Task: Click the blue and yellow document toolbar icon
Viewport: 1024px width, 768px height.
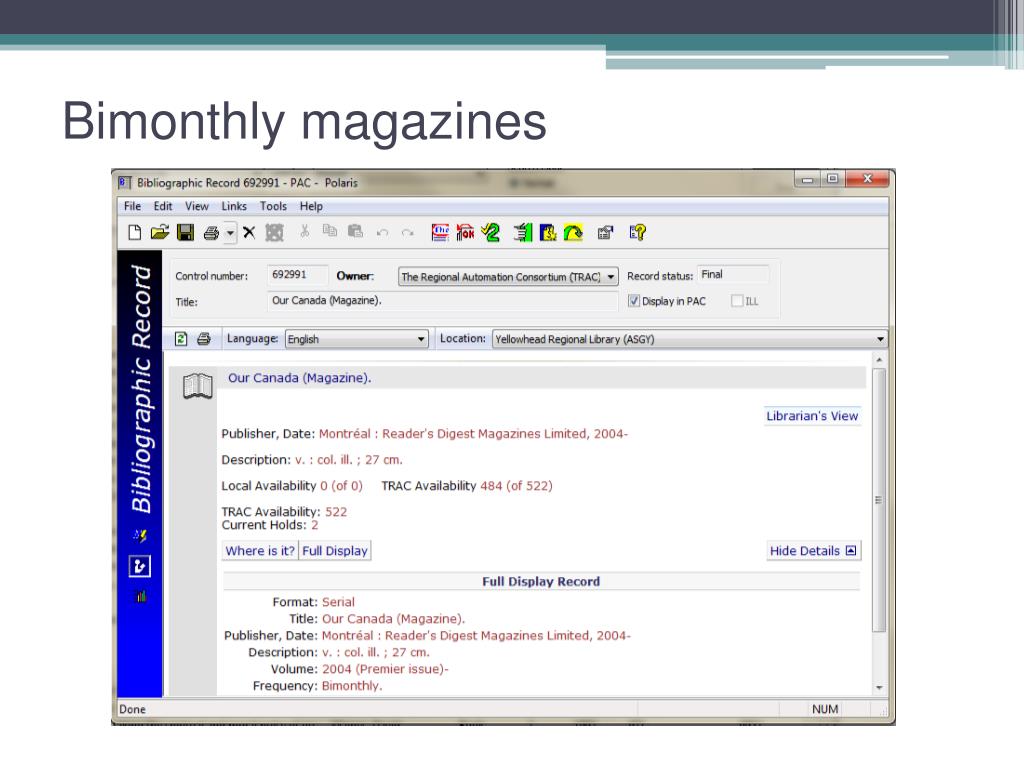Action: [x=548, y=232]
